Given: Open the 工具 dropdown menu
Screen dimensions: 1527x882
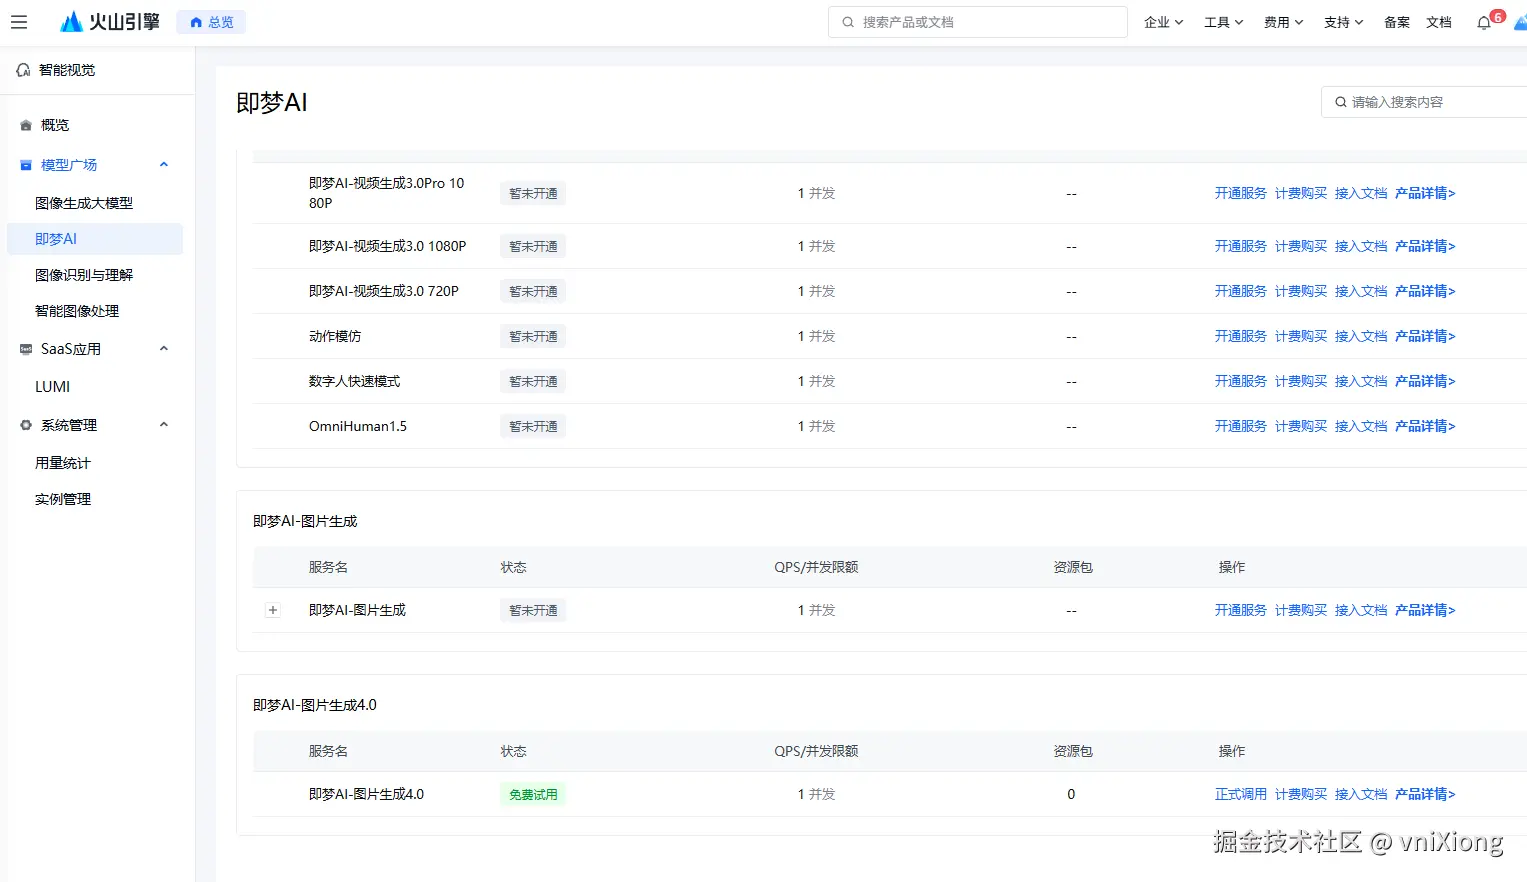Looking at the screenshot, I should click(1224, 22).
